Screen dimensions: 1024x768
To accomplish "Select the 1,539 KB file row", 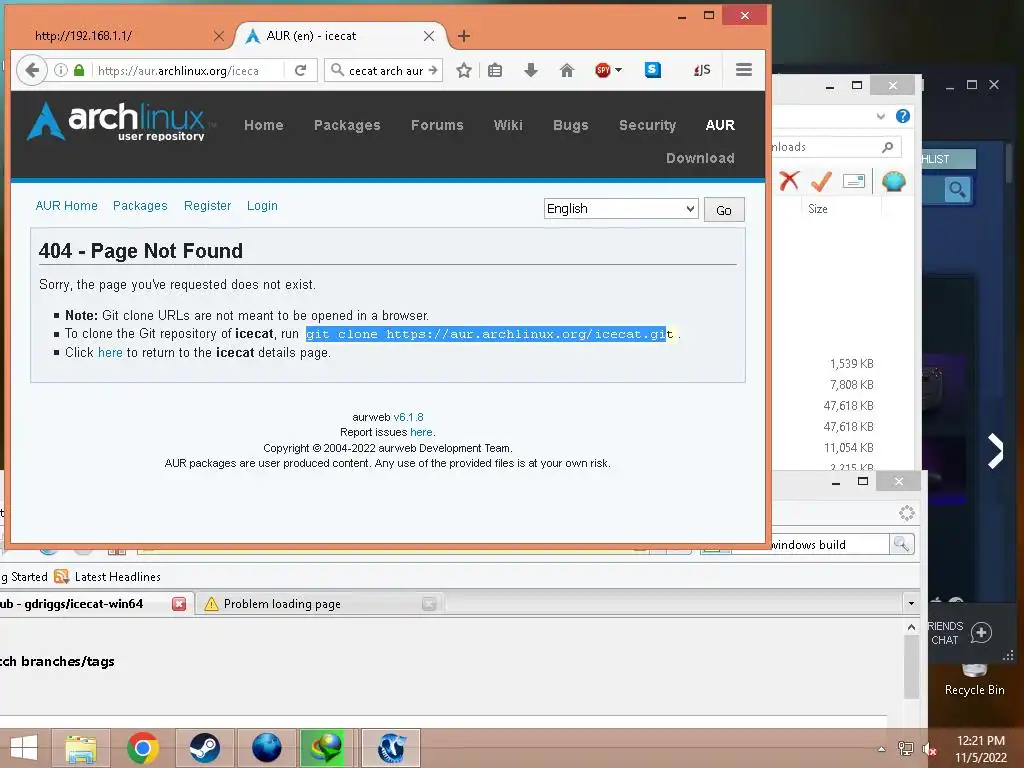I will pyautogui.click(x=852, y=364).
